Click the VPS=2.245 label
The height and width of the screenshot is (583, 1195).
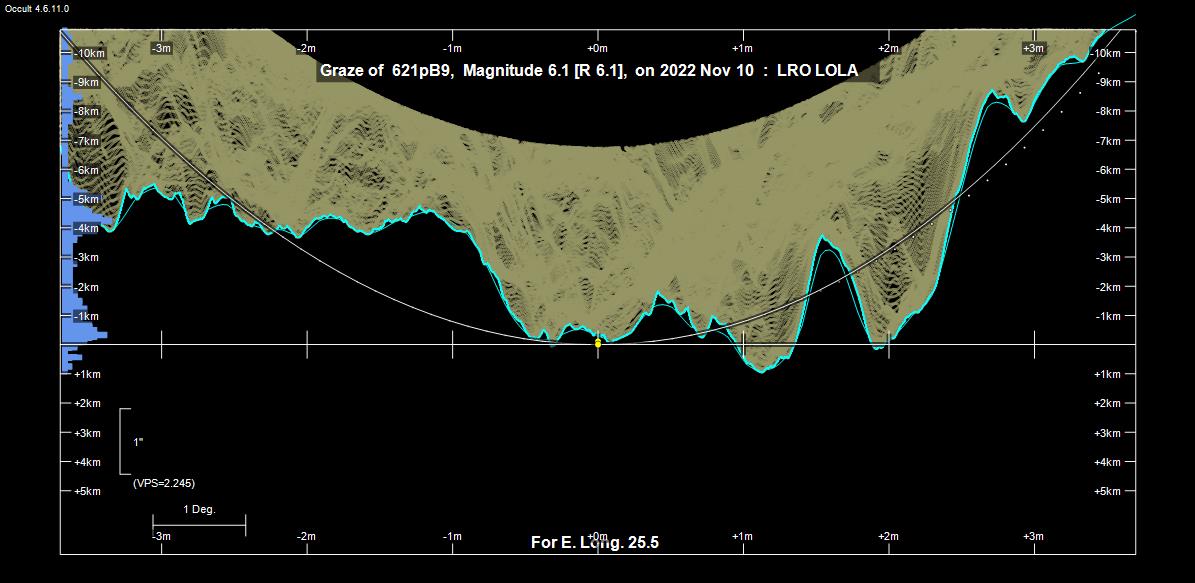pyautogui.click(x=164, y=483)
